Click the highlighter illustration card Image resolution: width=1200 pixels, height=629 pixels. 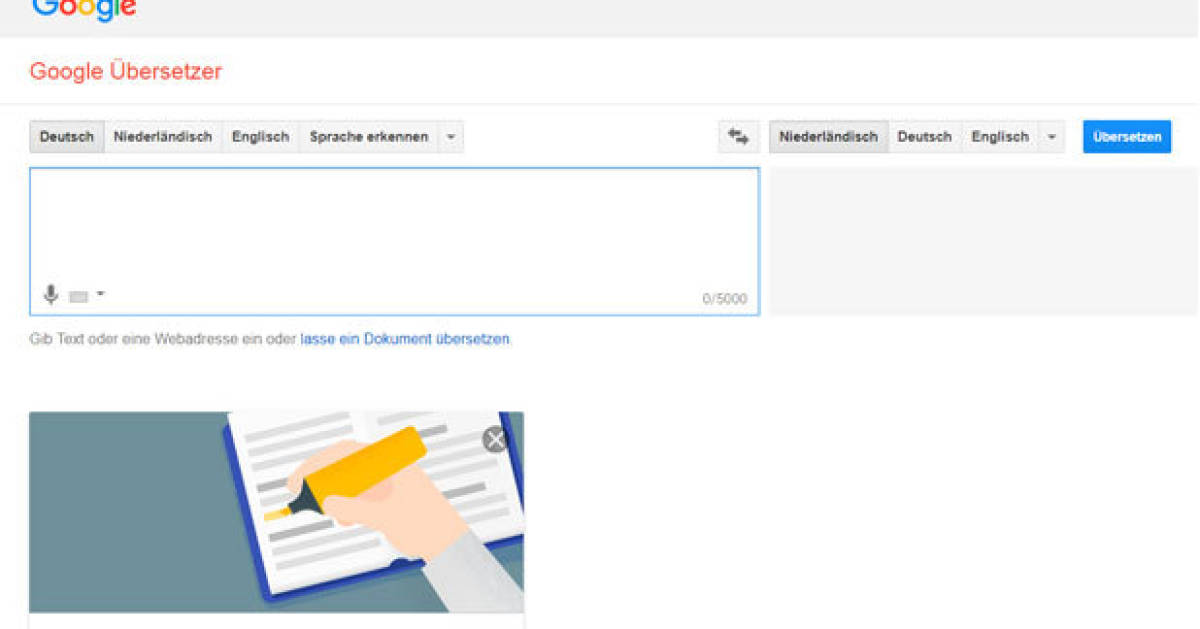(276, 512)
